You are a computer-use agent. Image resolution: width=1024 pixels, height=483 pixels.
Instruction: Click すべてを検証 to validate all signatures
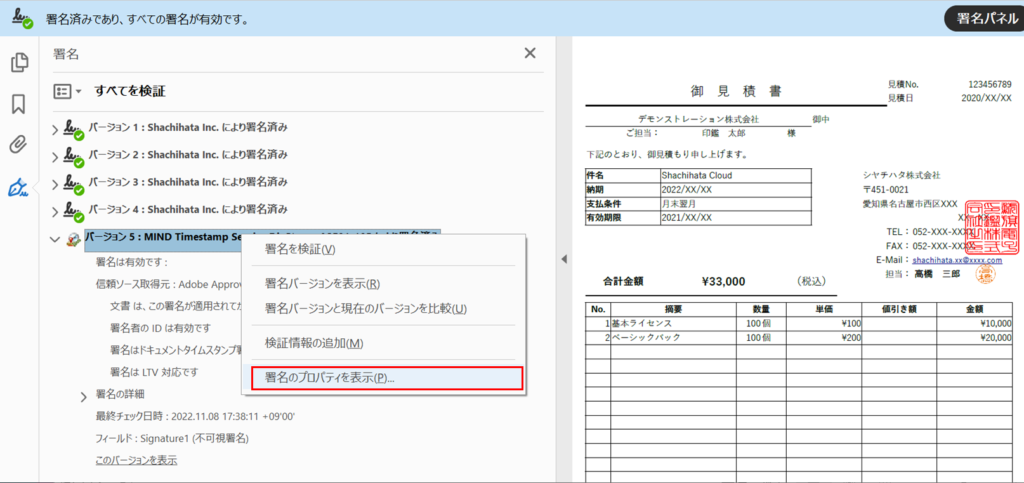(129, 91)
